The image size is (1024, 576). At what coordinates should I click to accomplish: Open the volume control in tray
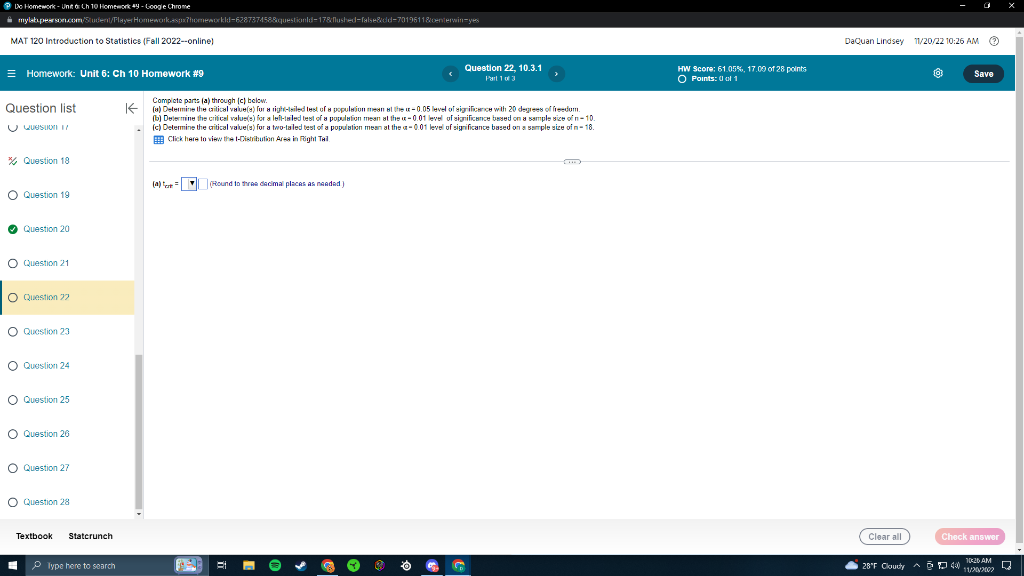point(955,566)
